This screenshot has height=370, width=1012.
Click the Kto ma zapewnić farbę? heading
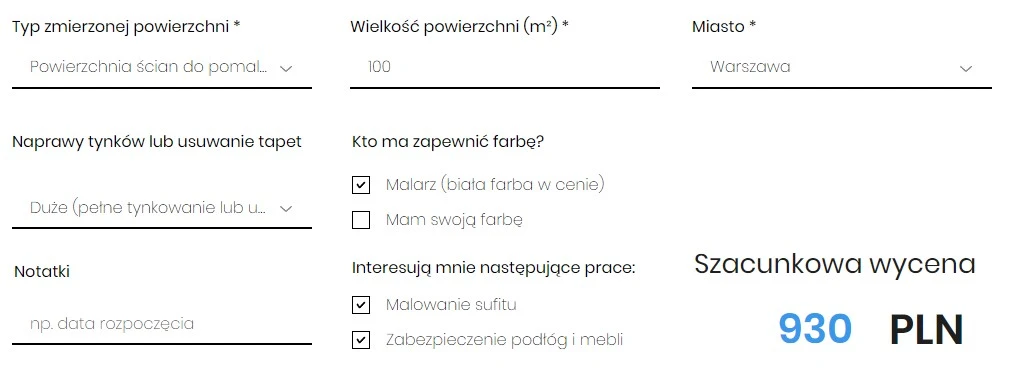449,141
